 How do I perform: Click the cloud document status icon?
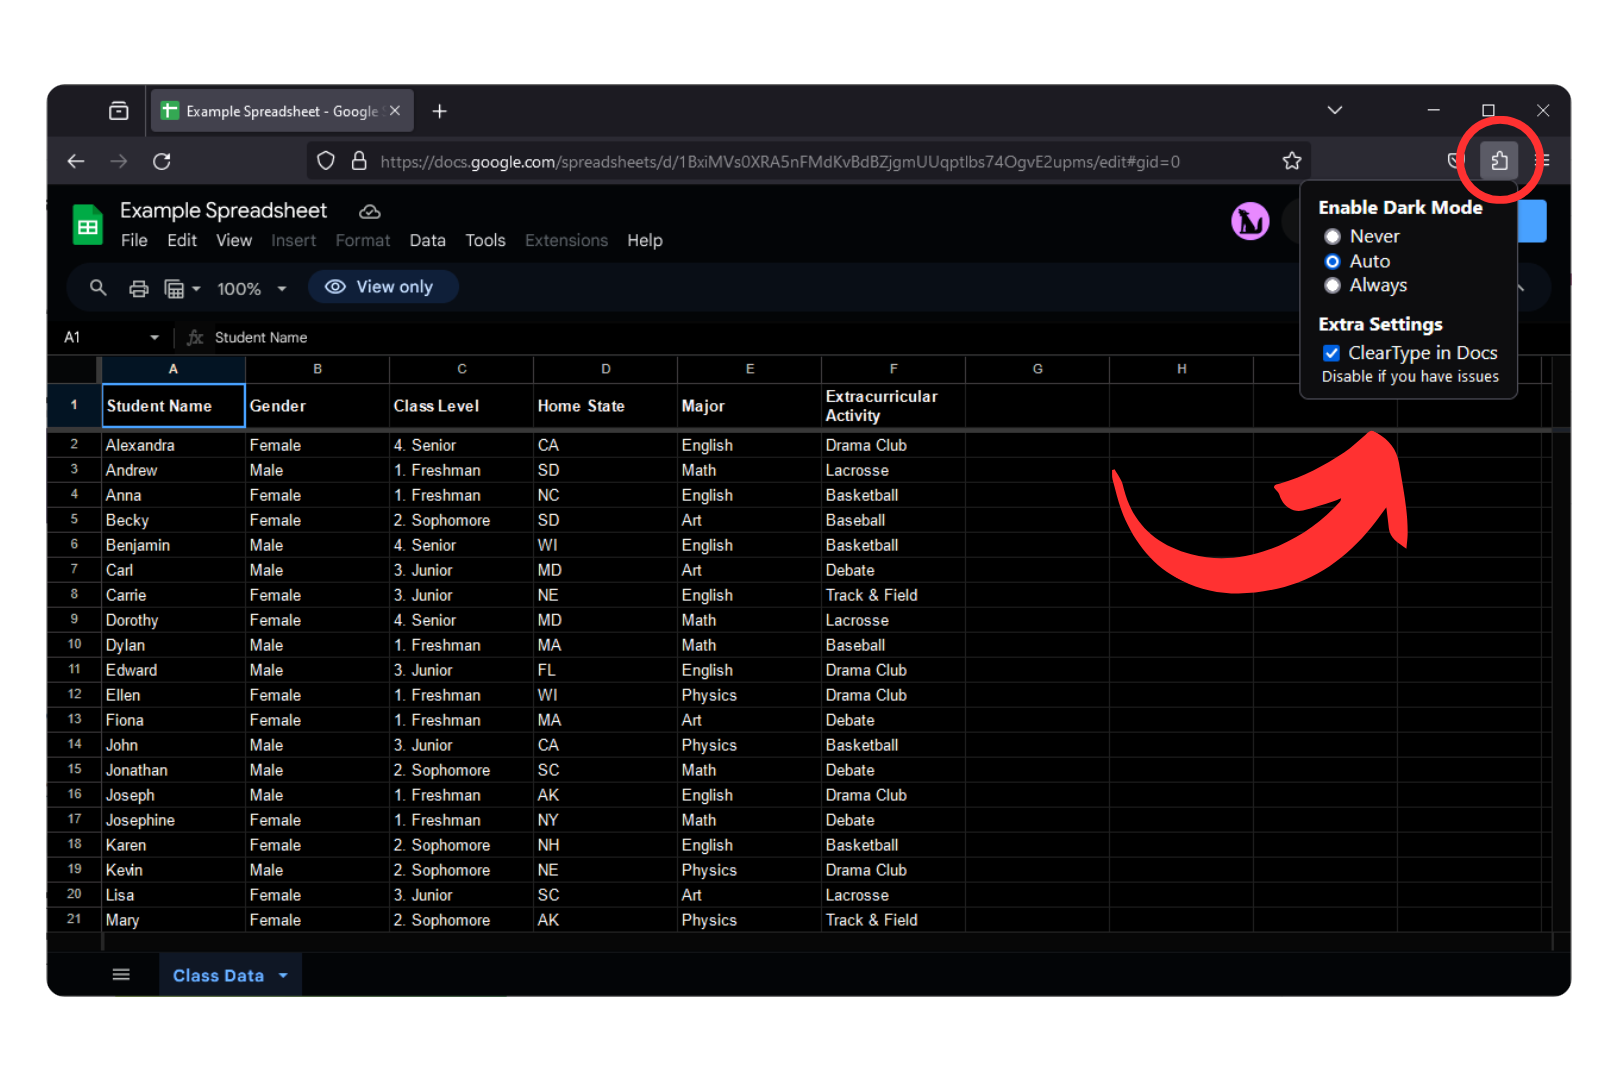click(370, 211)
